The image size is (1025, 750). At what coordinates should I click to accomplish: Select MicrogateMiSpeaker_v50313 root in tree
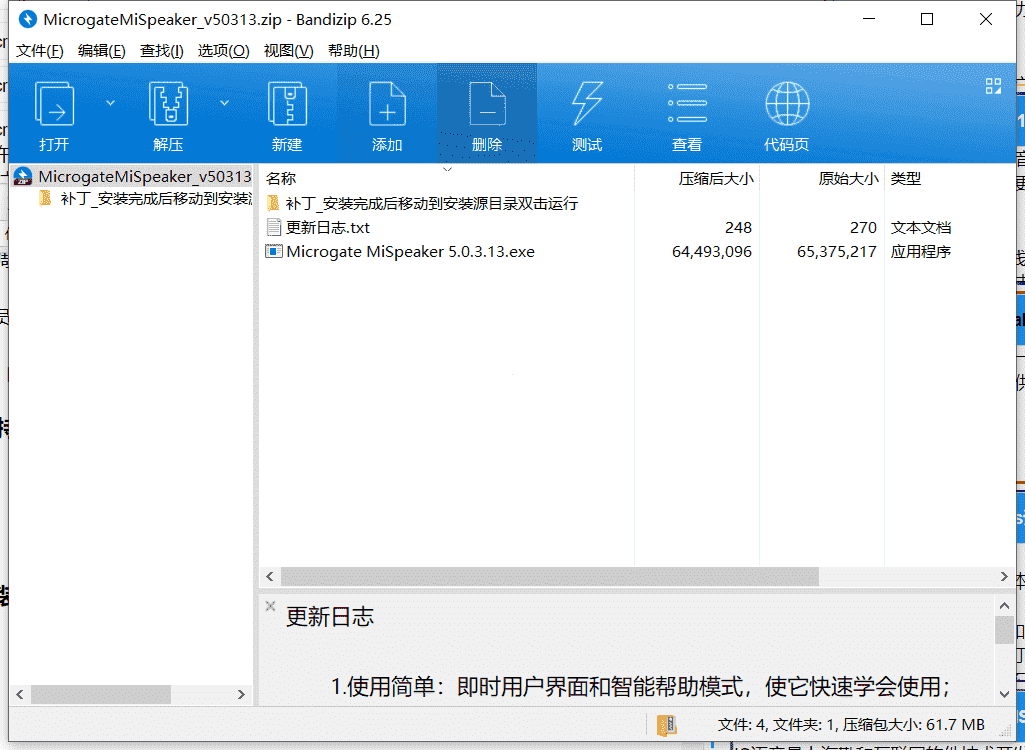pyautogui.click(x=132, y=177)
